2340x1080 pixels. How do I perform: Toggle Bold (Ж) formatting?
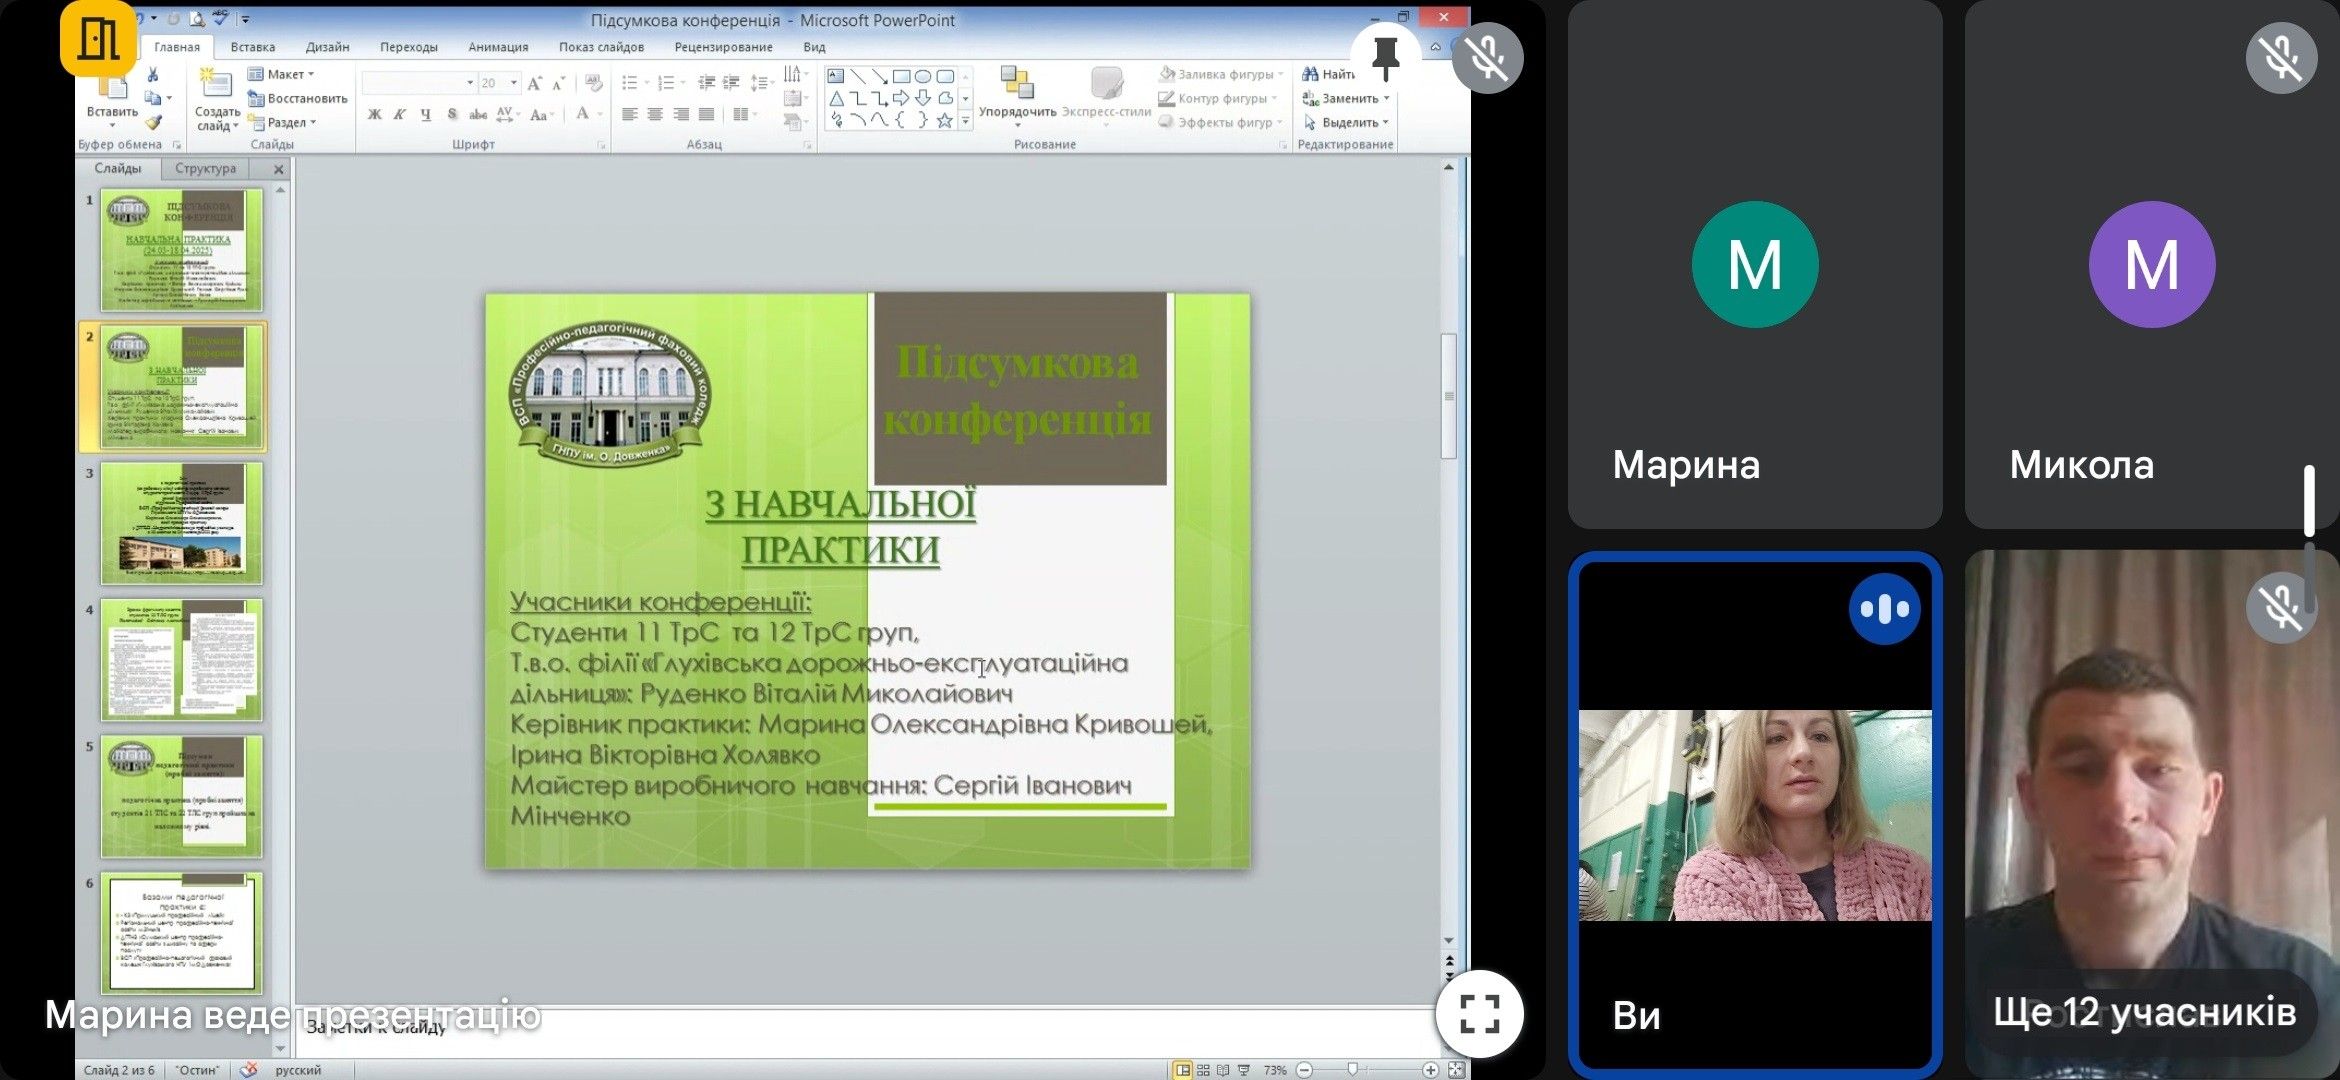[x=374, y=114]
